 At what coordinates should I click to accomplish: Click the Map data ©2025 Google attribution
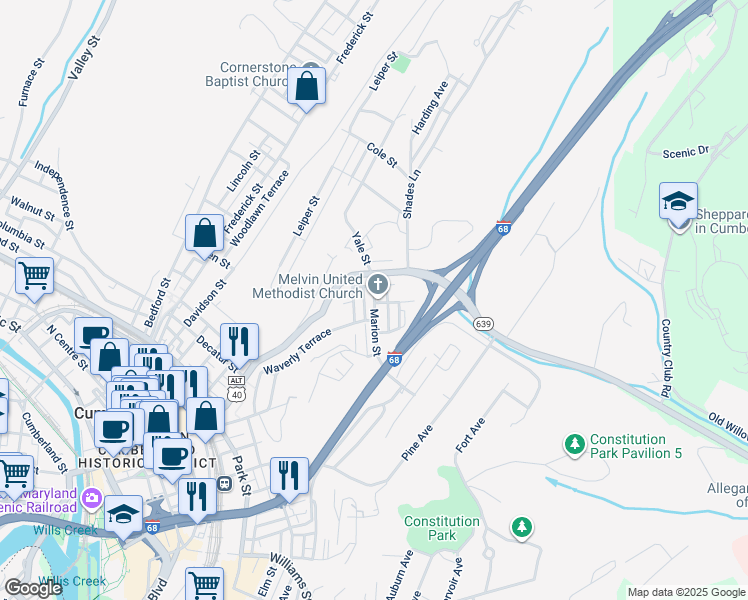[687, 593]
